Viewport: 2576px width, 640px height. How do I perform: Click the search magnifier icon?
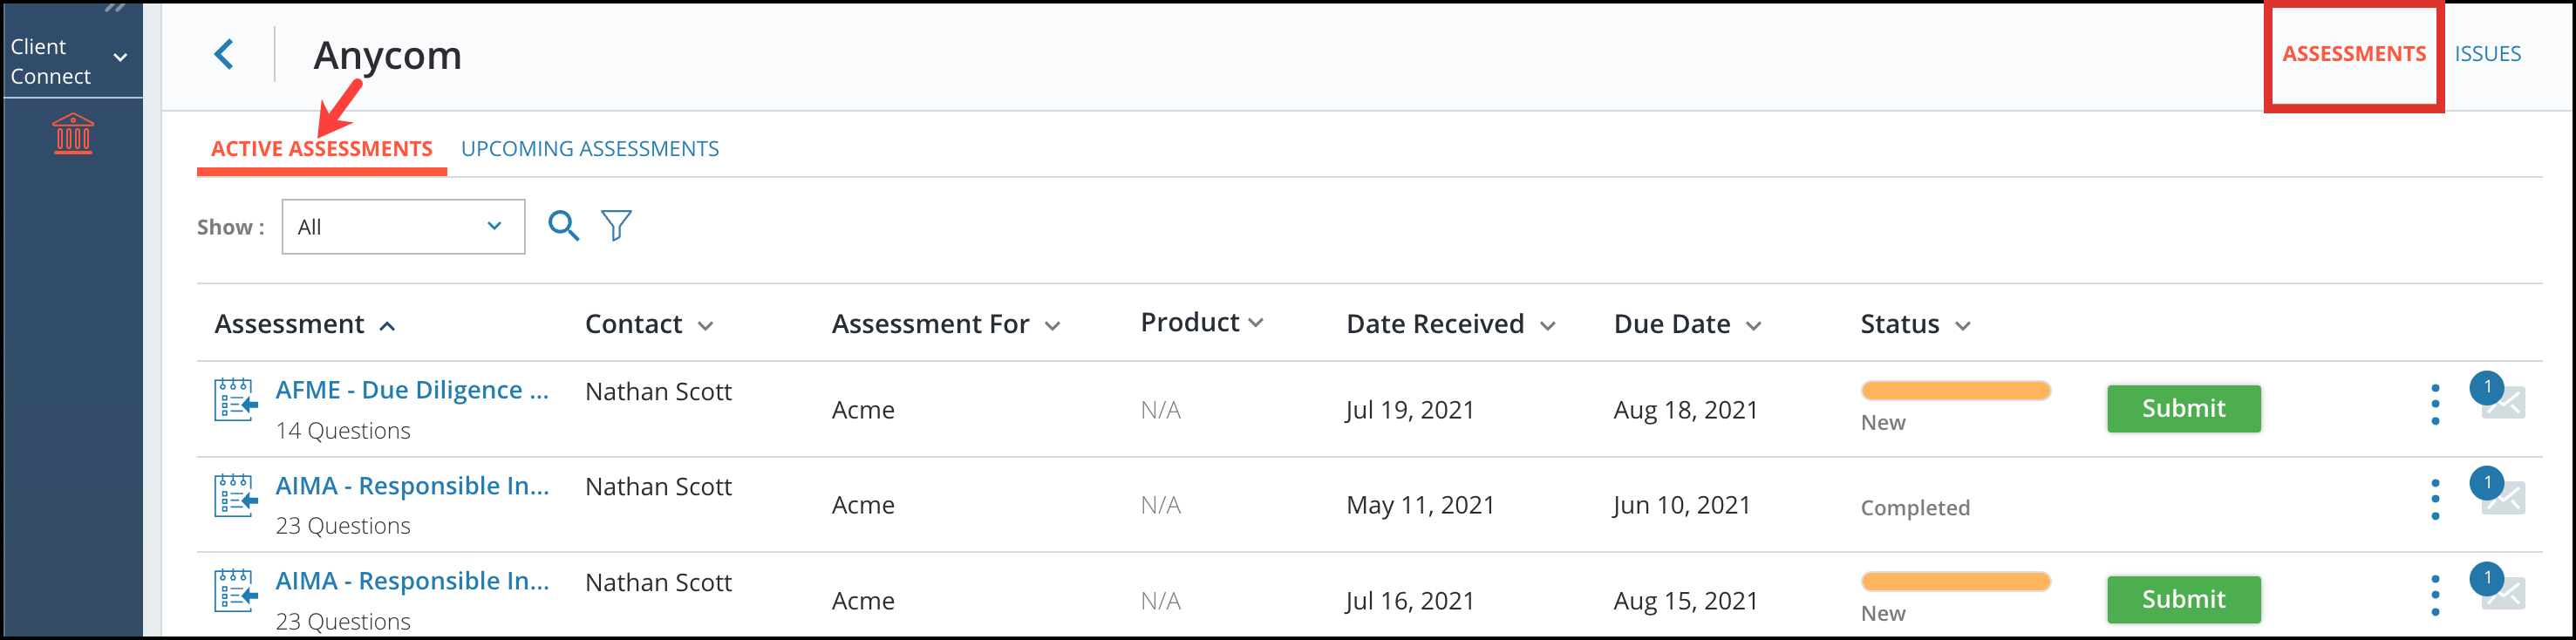pyautogui.click(x=563, y=226)
